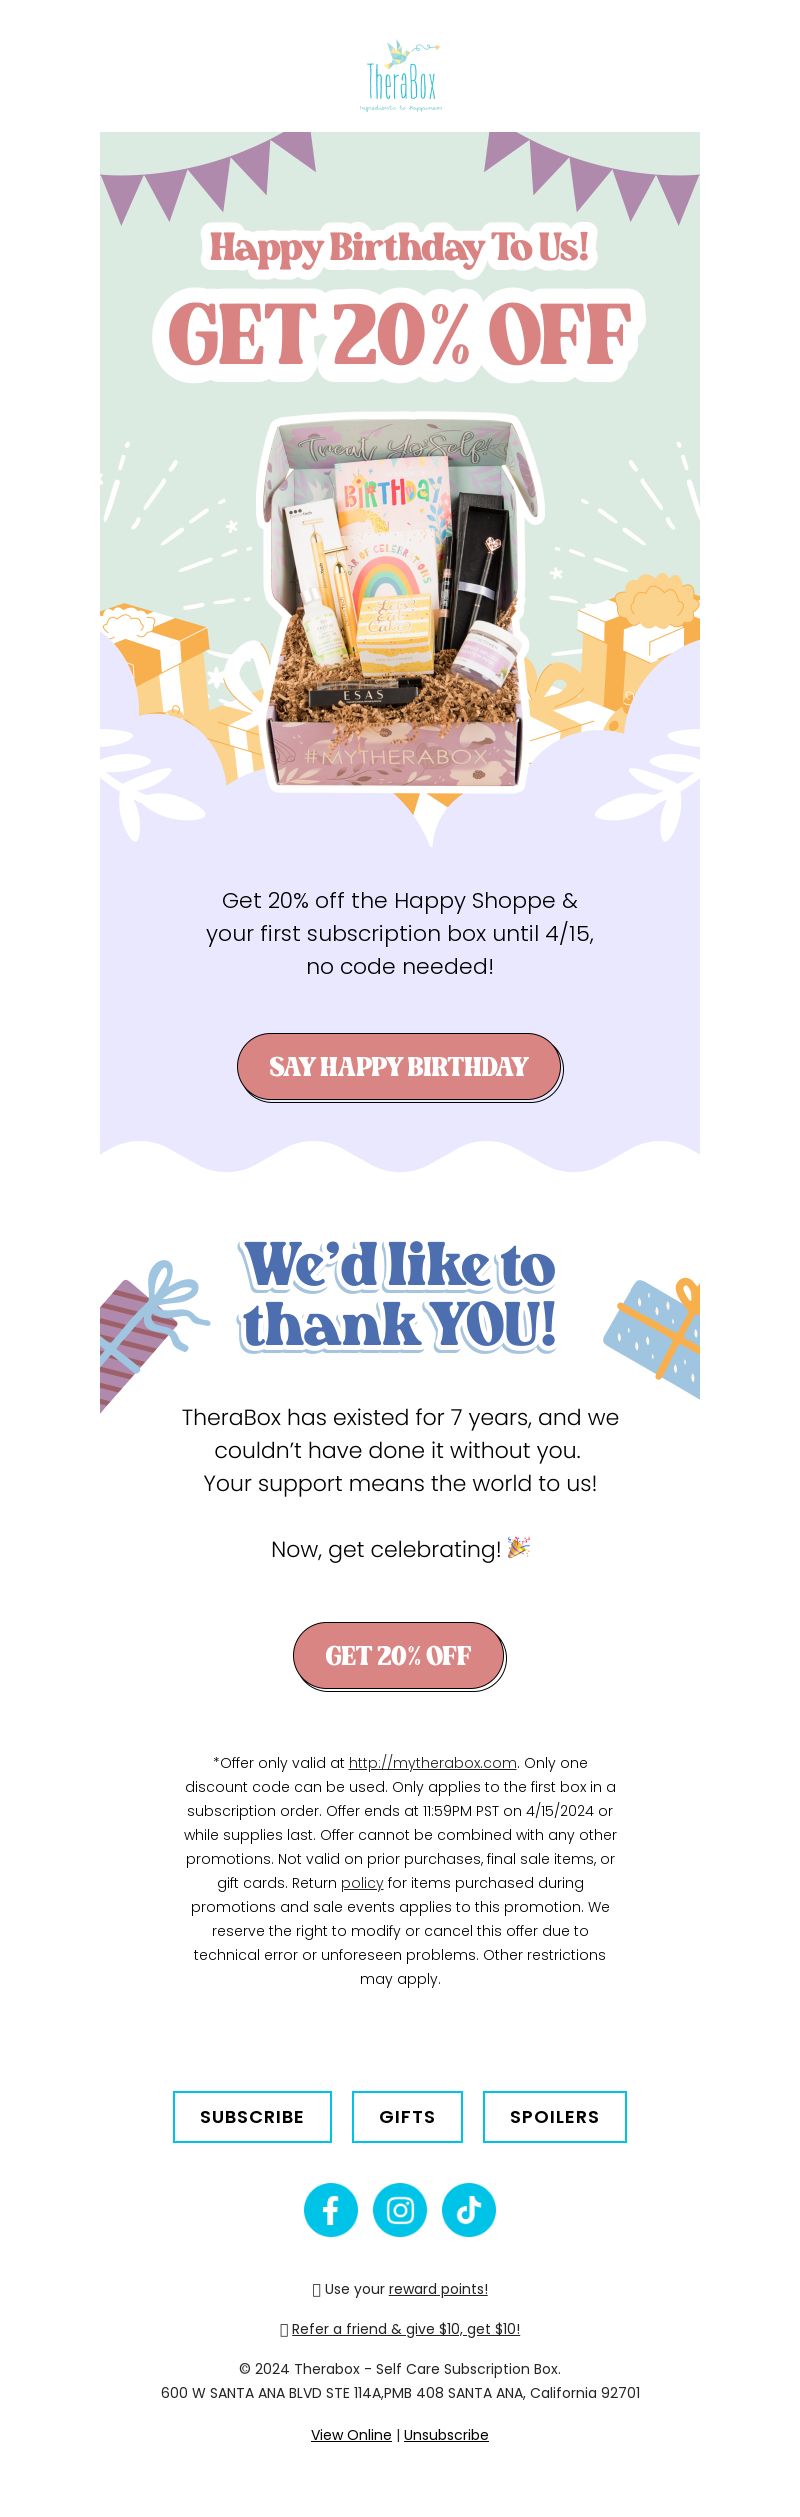800x2517 pixels.
Task: Click the TheraBox birthday box photo
Action: [400, 605]
